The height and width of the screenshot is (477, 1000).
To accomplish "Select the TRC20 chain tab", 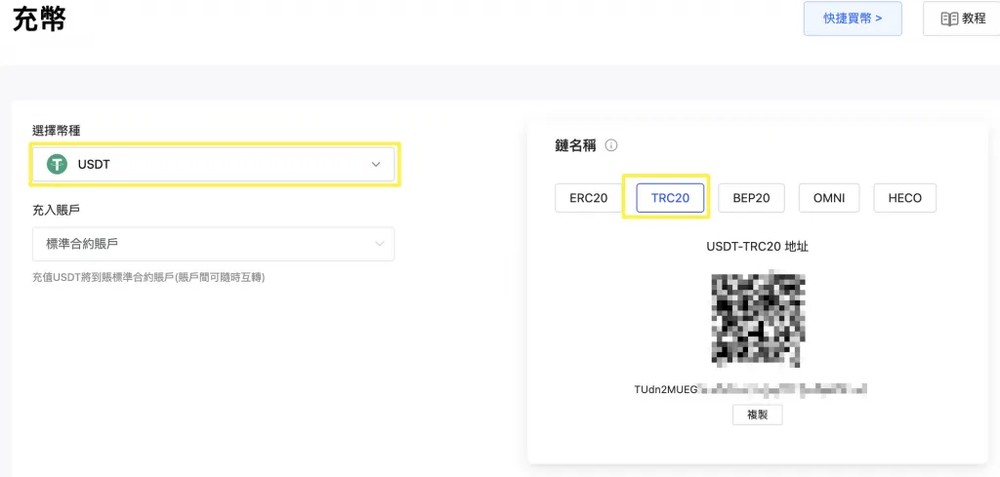I will (x=670, y=198).
